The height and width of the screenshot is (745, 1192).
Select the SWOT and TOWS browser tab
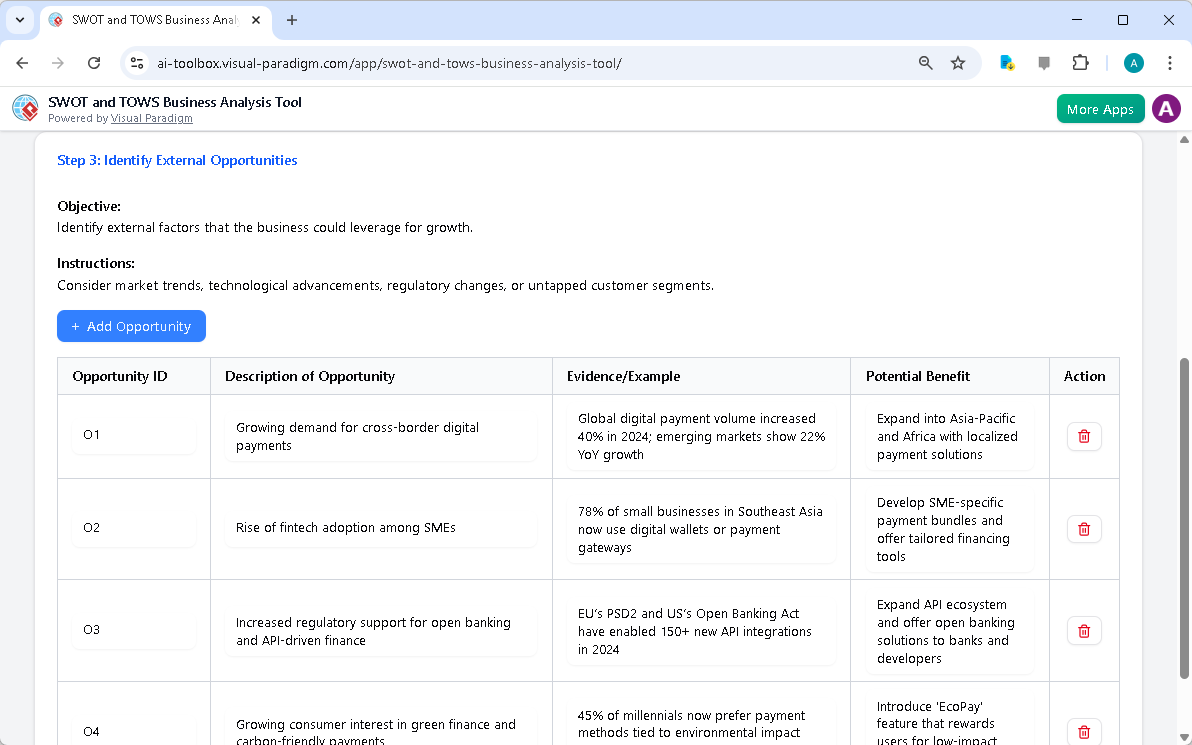point(150,20)
